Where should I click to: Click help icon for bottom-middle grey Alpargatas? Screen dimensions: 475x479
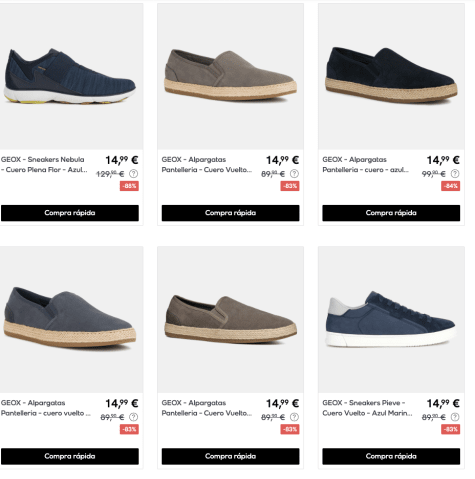[x=294, y=417]
